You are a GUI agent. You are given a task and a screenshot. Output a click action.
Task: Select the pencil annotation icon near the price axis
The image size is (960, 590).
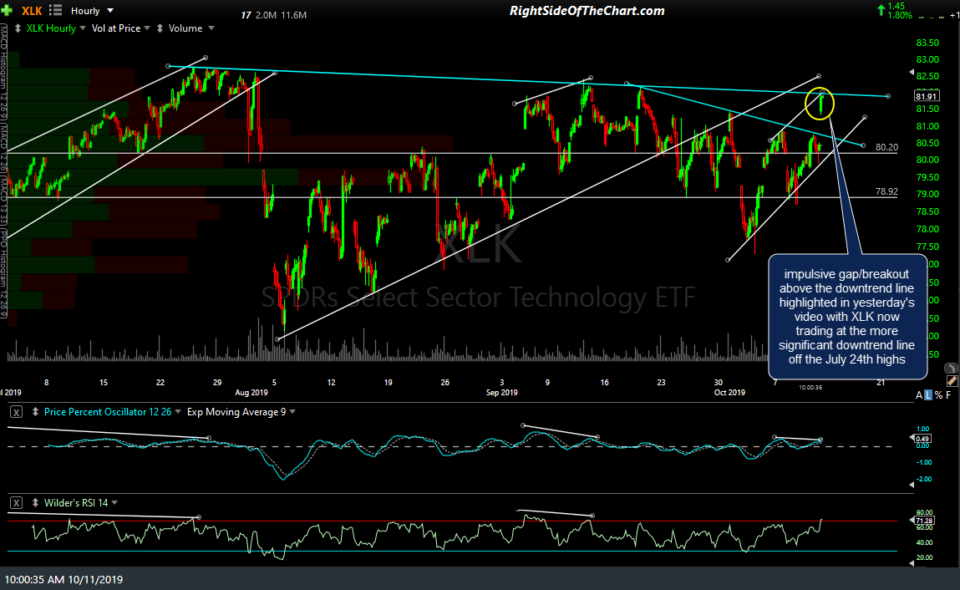(951, 381)
